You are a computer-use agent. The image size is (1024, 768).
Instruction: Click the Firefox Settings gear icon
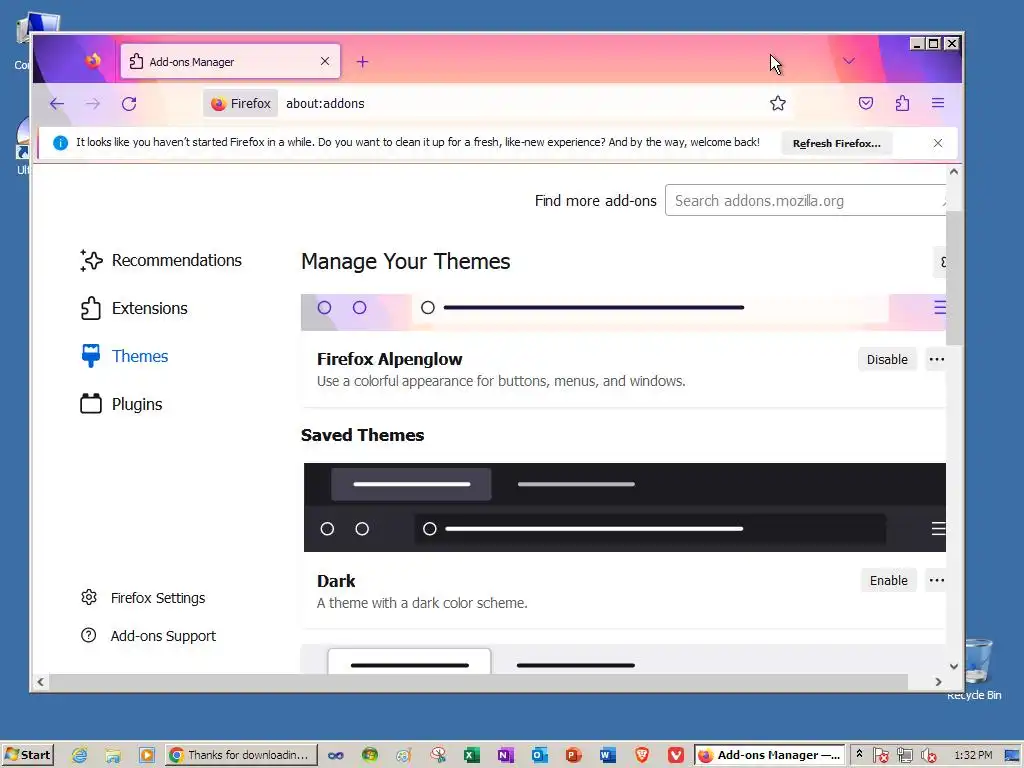point(89,597)
